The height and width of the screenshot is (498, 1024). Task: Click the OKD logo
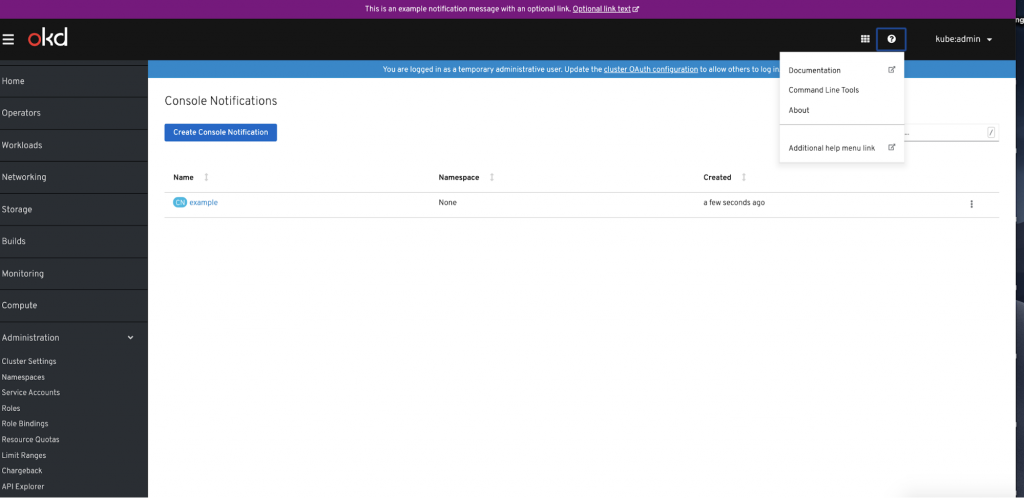[47, 39]
